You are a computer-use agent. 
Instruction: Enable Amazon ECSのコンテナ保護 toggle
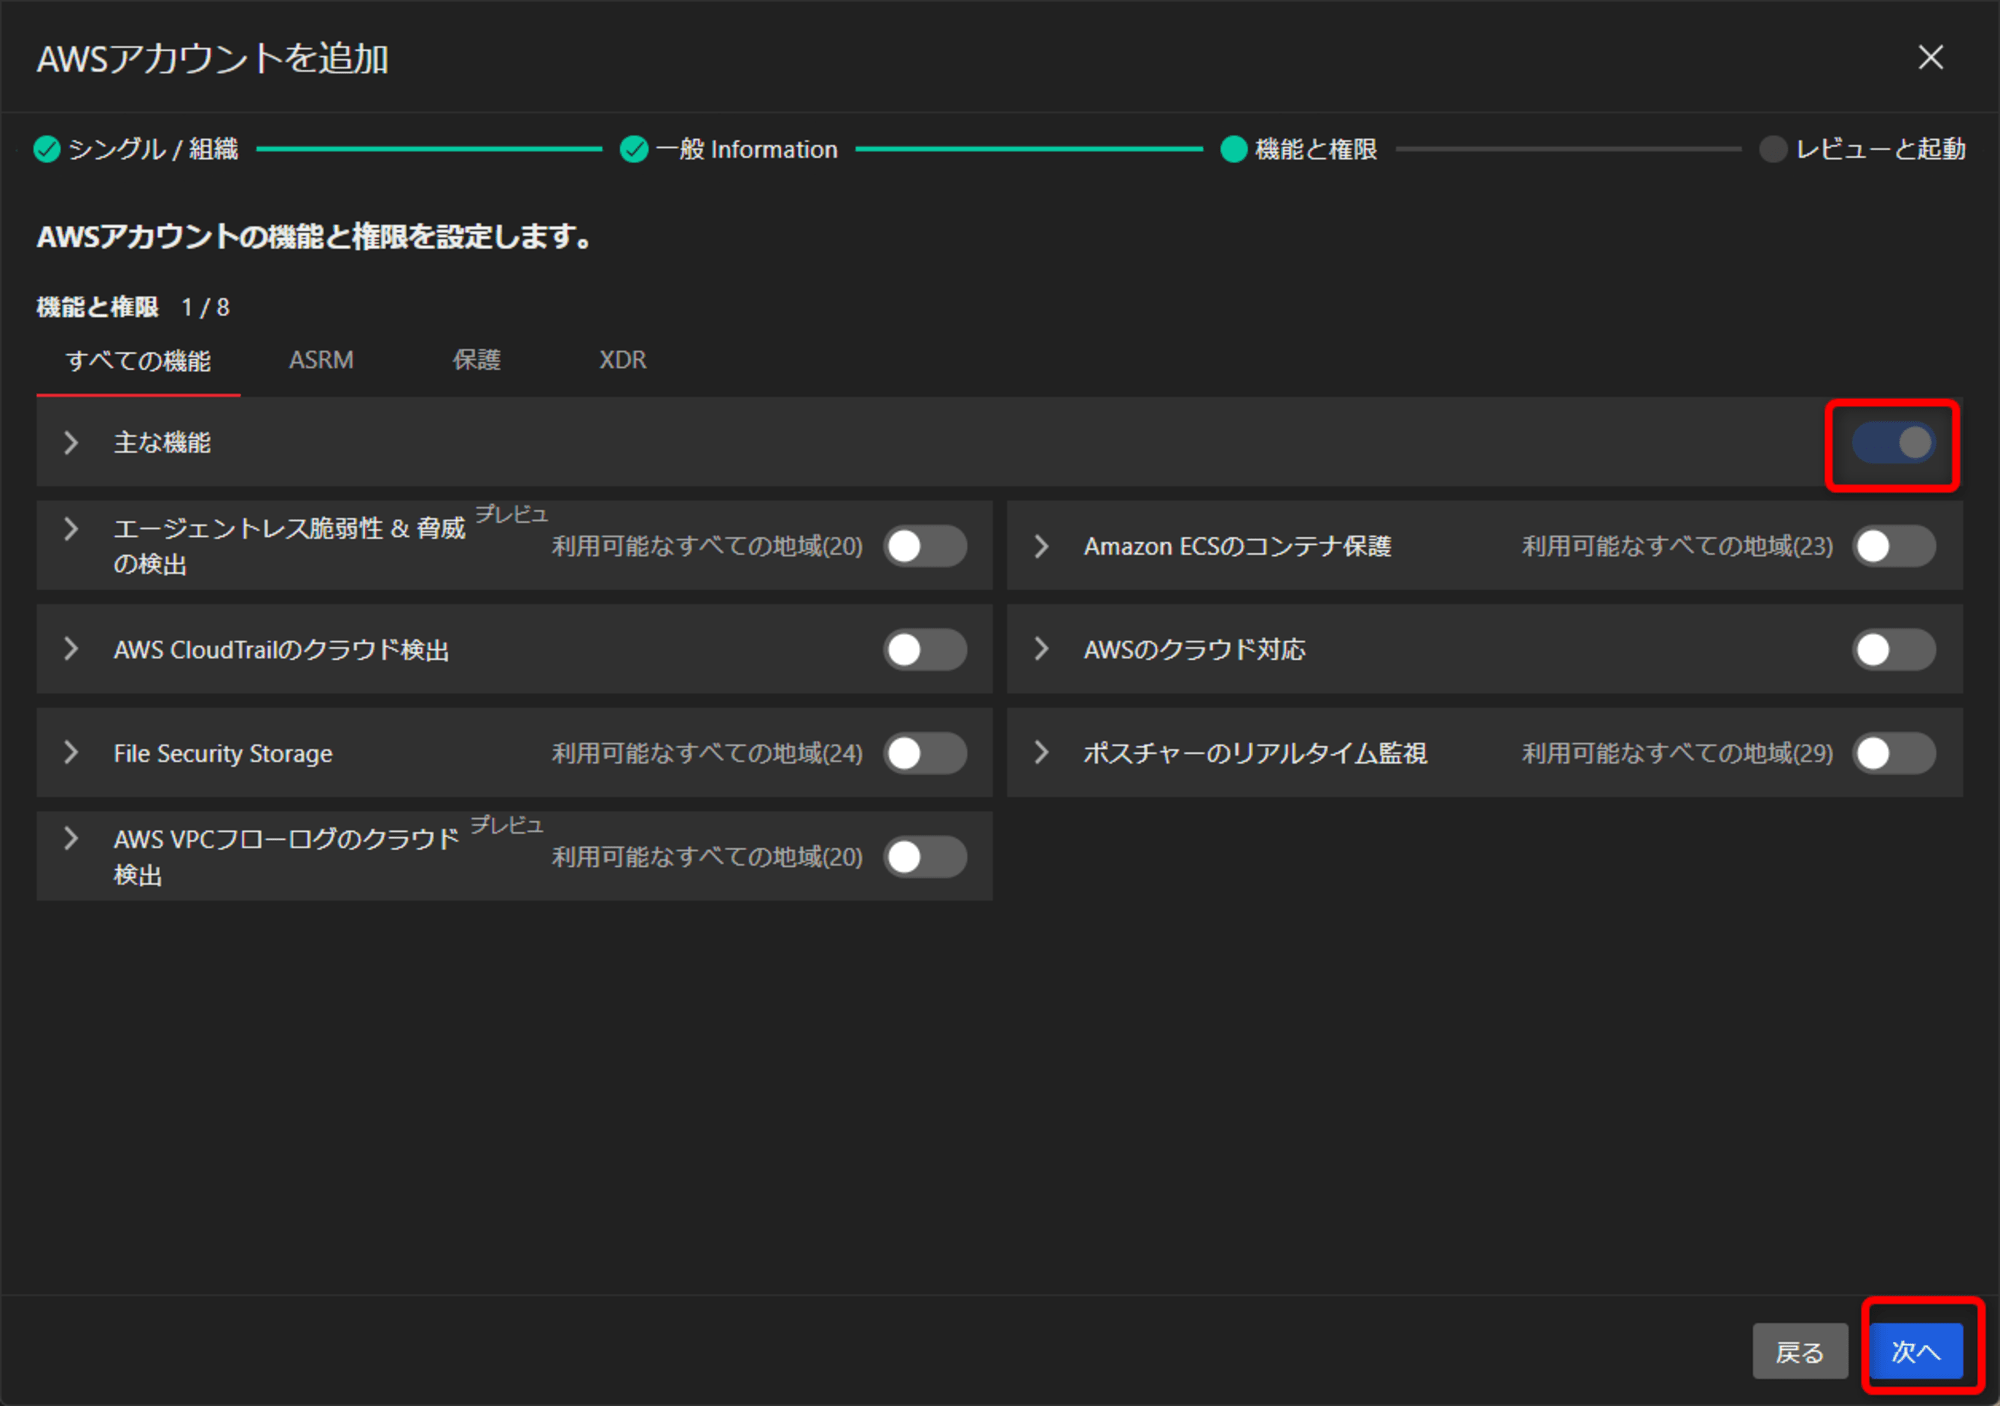click(x=1894, y=546)
